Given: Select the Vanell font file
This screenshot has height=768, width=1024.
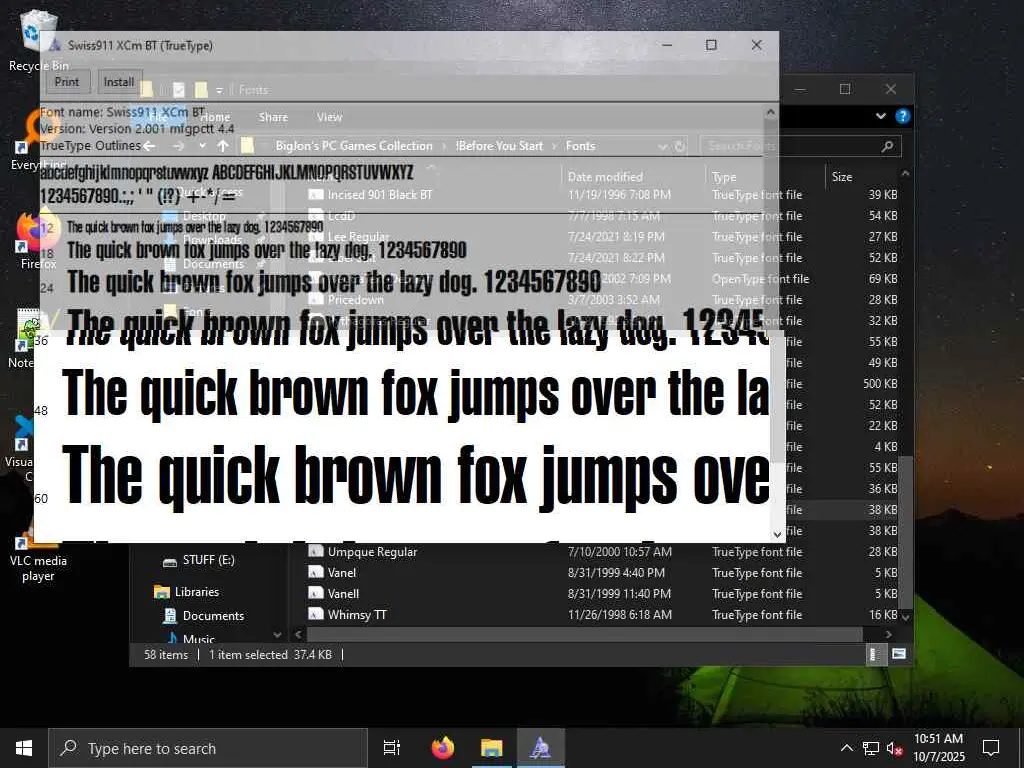Looking at the screenshot, I should tap(344, 594).
